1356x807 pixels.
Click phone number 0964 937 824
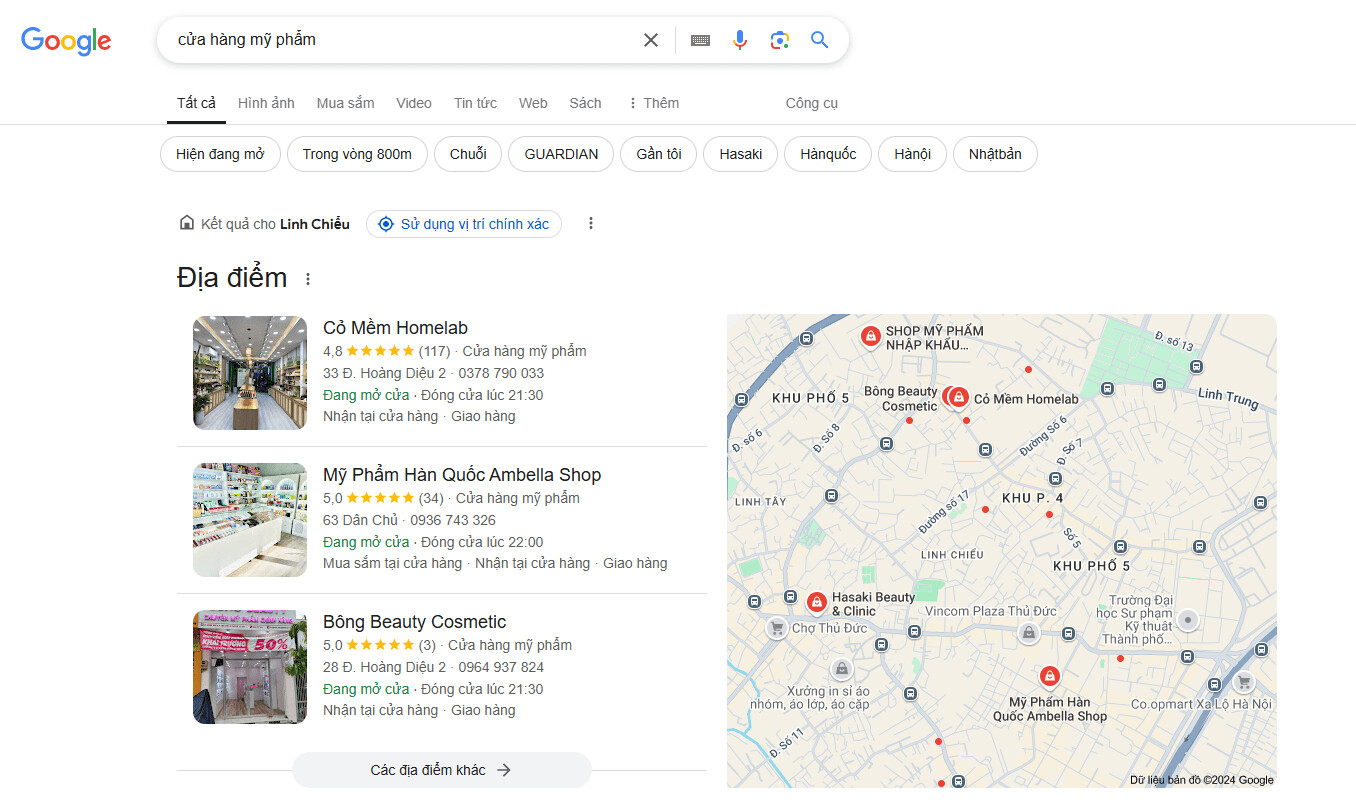(501, 667)
